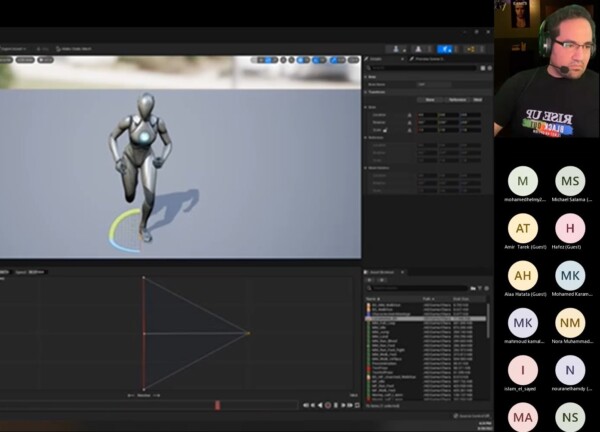This screenshot has width=600, height=432.
Task: Collapse the Mesh Relative section
Action: (x=367, y=169)
